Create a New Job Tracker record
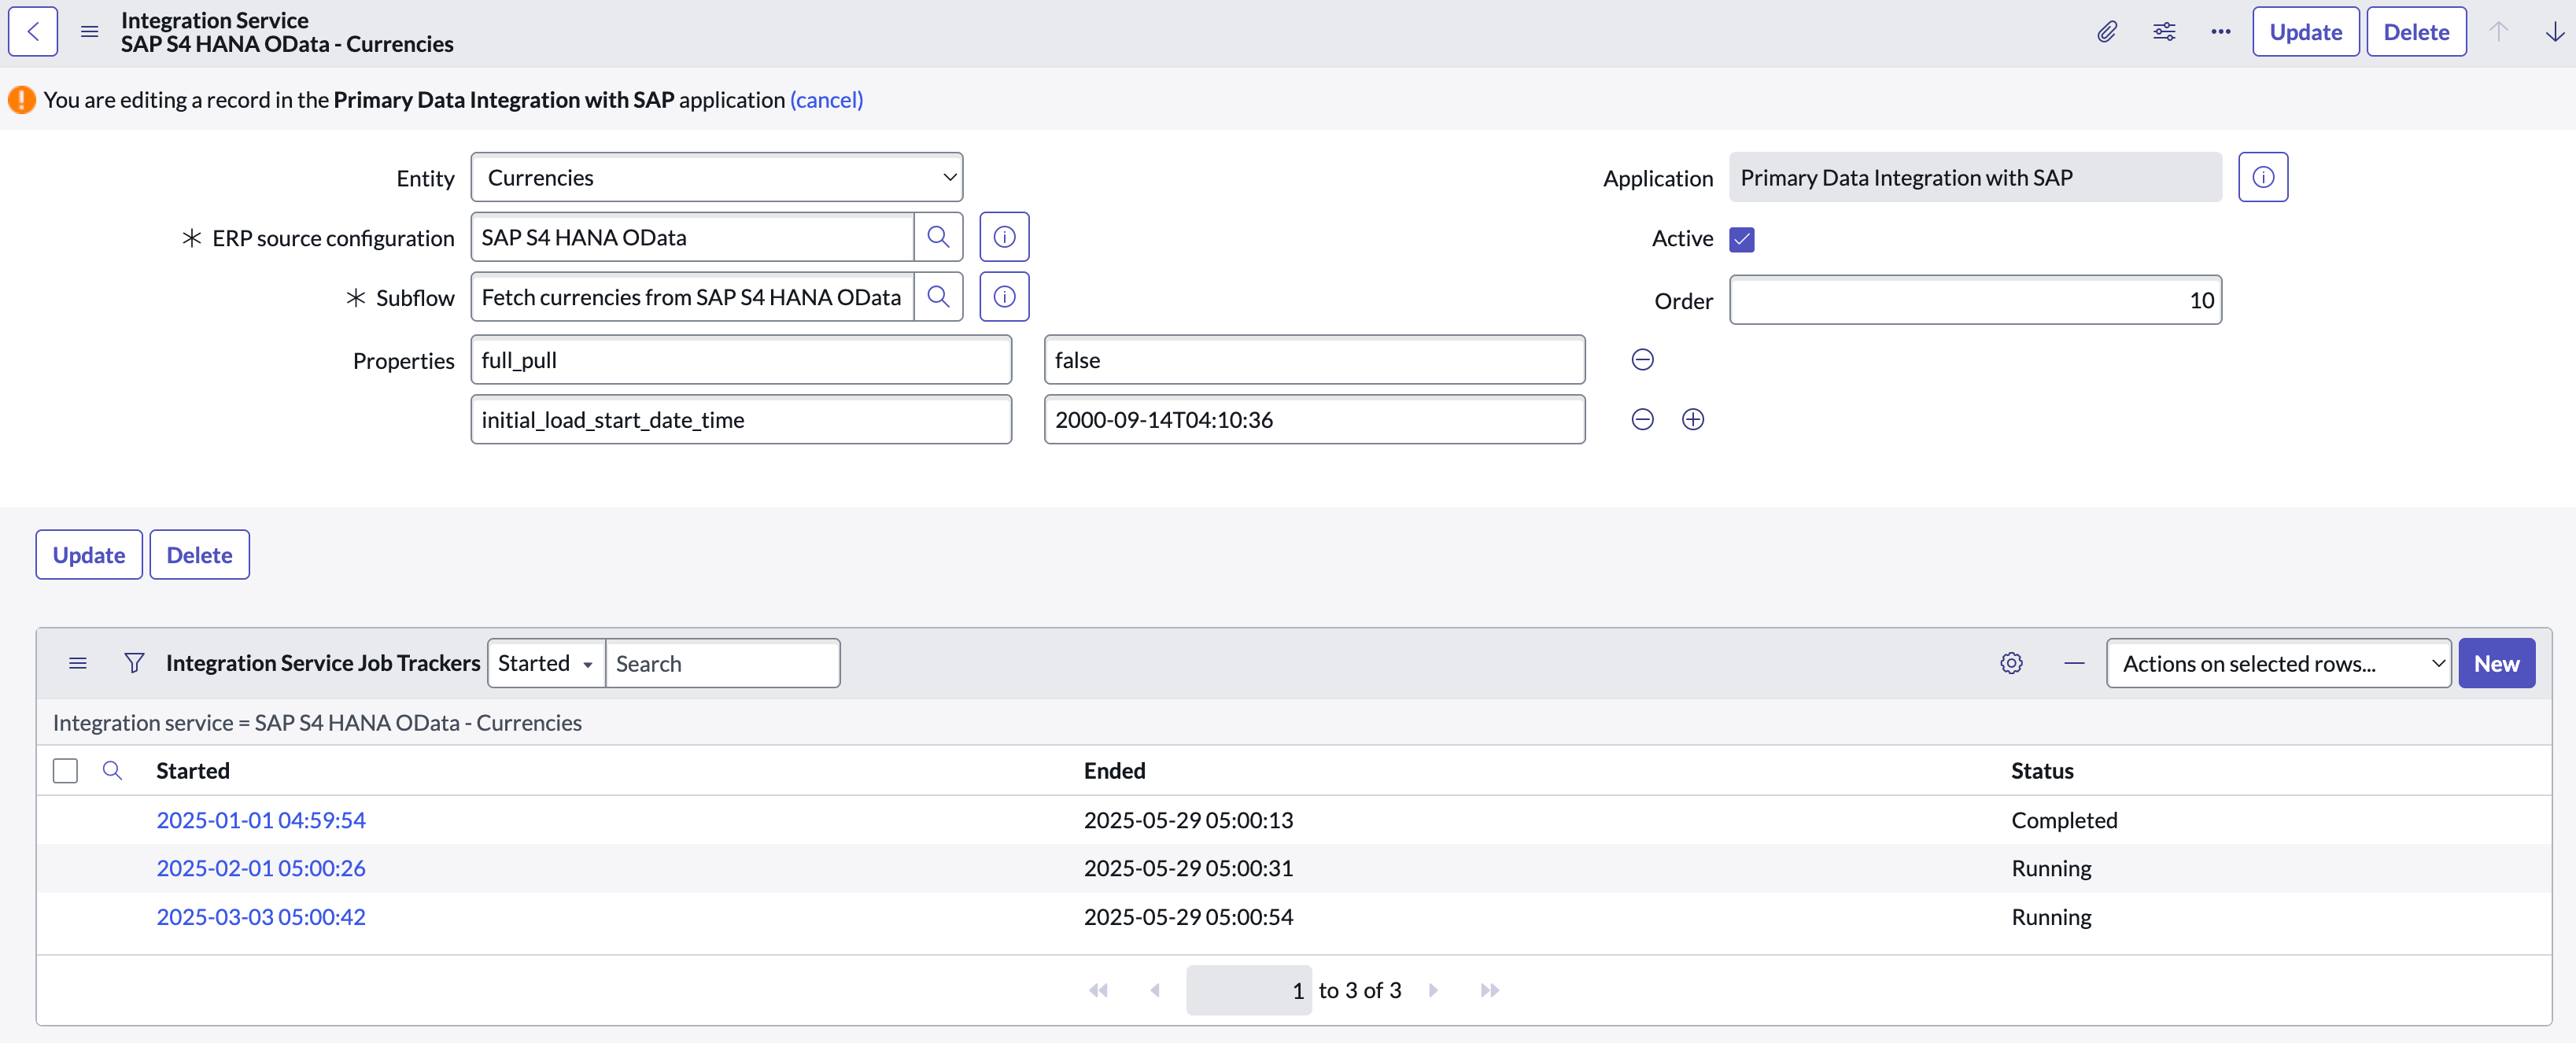The image size is (2576, 1043). 2496,663
